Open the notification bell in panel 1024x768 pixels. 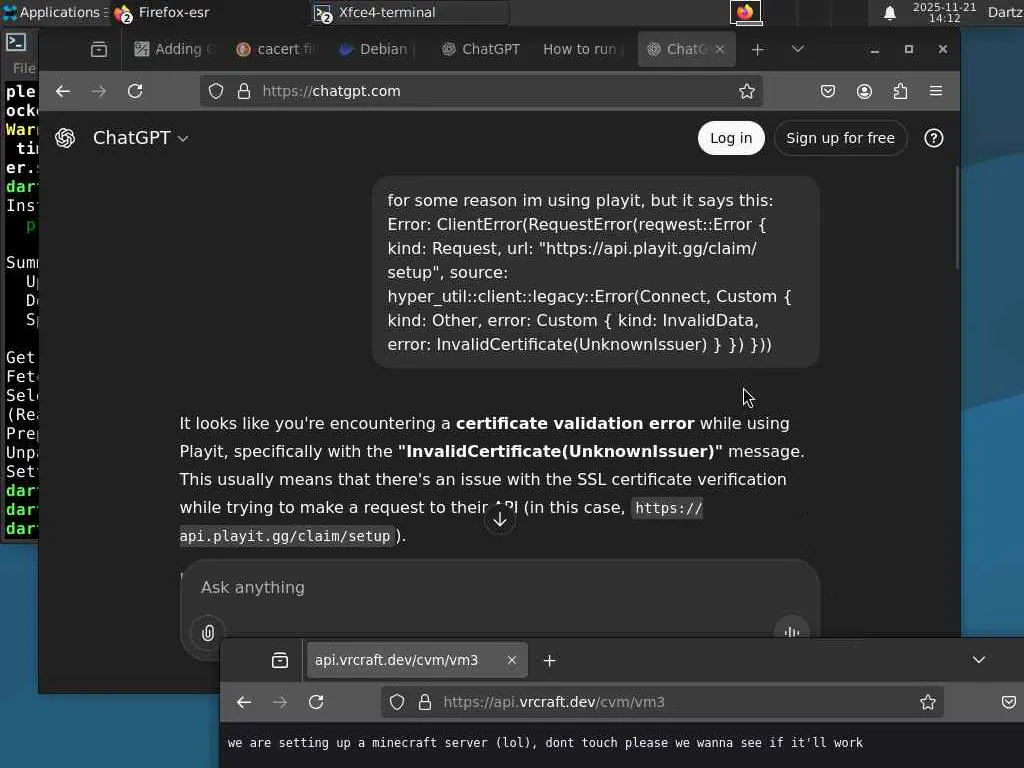pyautogui.click(x=889, y=13)
